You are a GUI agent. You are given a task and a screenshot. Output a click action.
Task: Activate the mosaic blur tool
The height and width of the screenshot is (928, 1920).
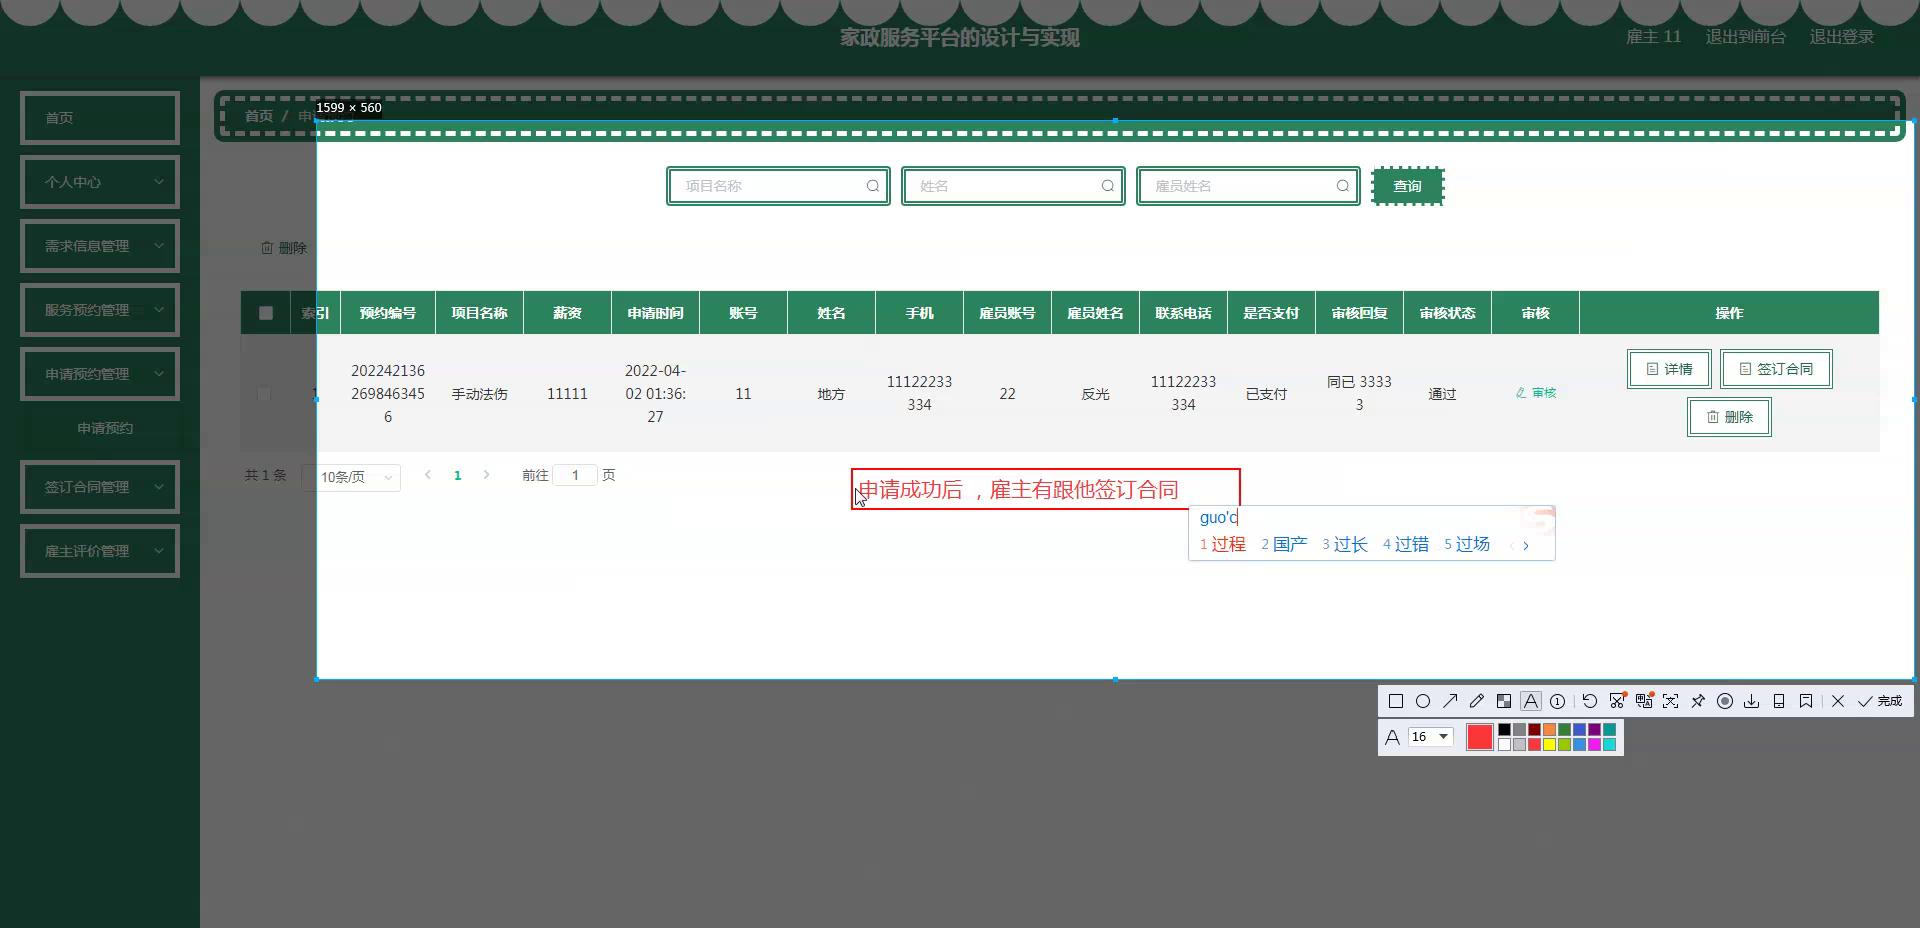click(1504, 701)
